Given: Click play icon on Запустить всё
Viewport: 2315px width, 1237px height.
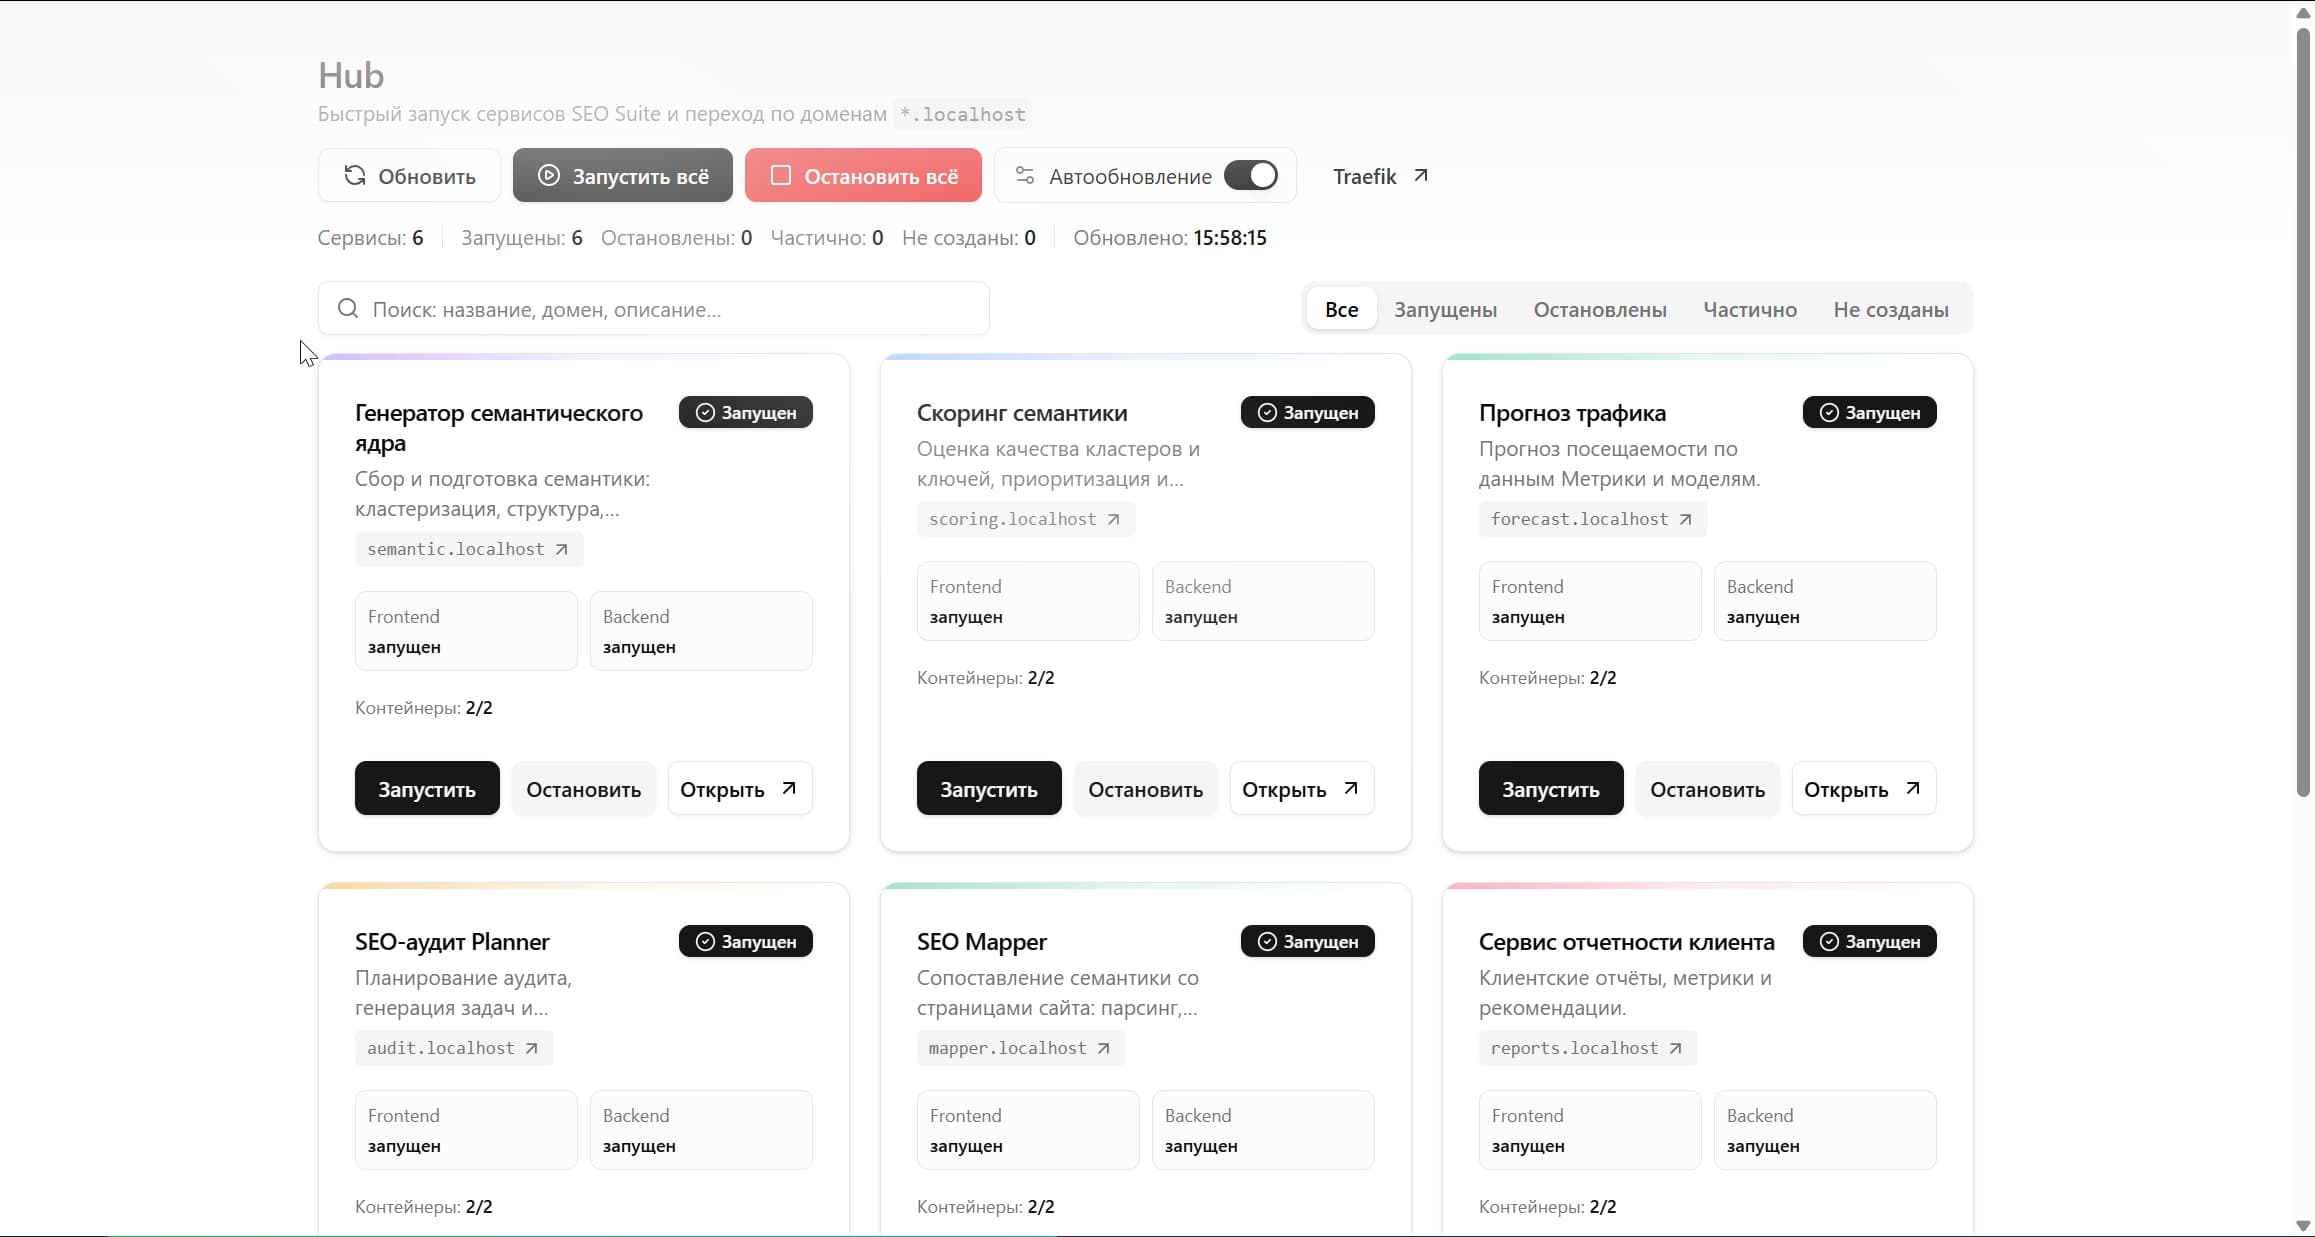Looking at the screenshot, I should coord(548,176).
